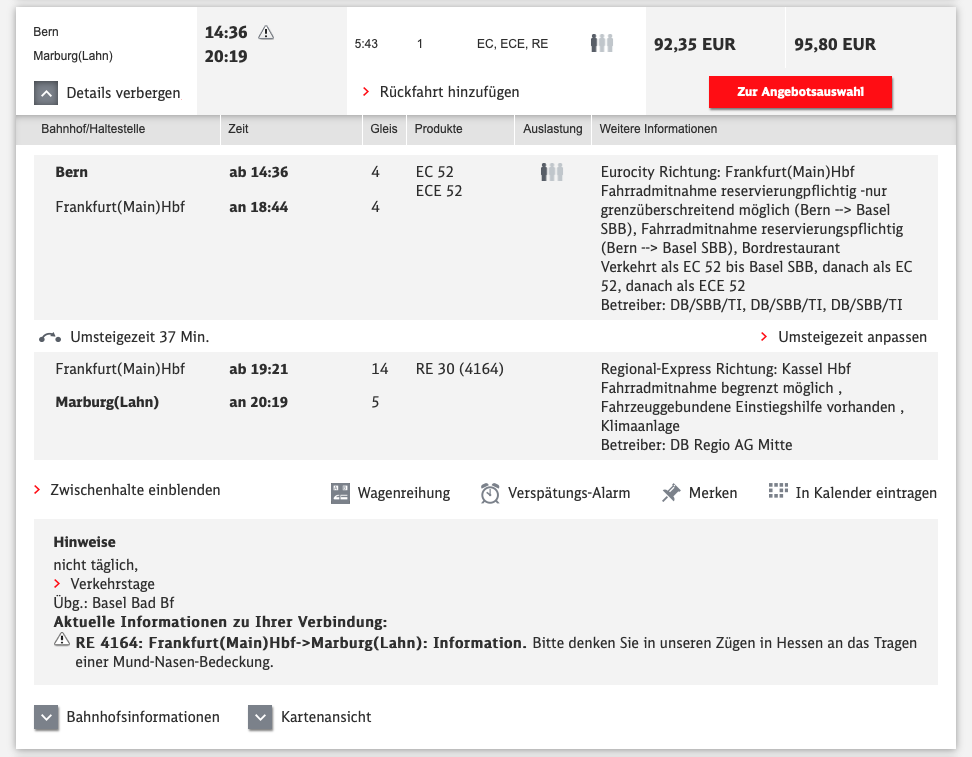Screen dimensions: 972x757
Task: Click the occupancy people icon in summary row
Action: click(601, 44)
